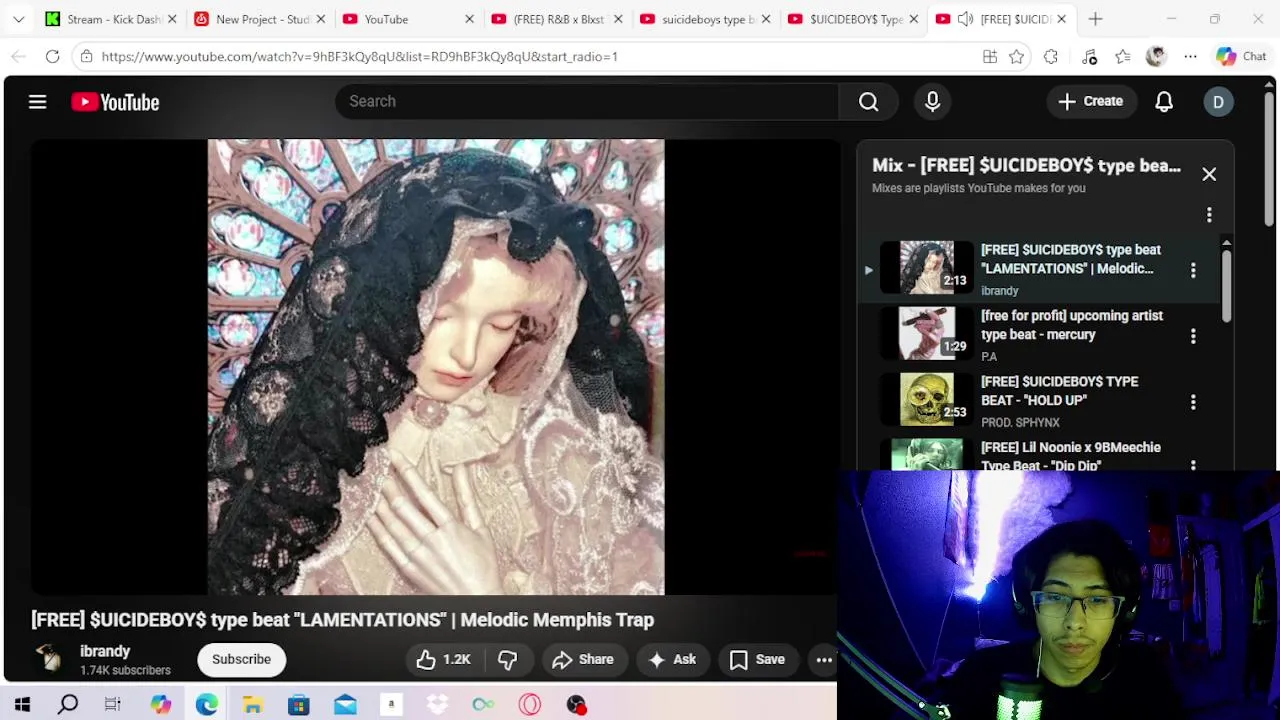Open Copilot Chat sidebar
Image resolution: width=1280 pixels, height=720 pixels.
click(x=1241, y=57)
